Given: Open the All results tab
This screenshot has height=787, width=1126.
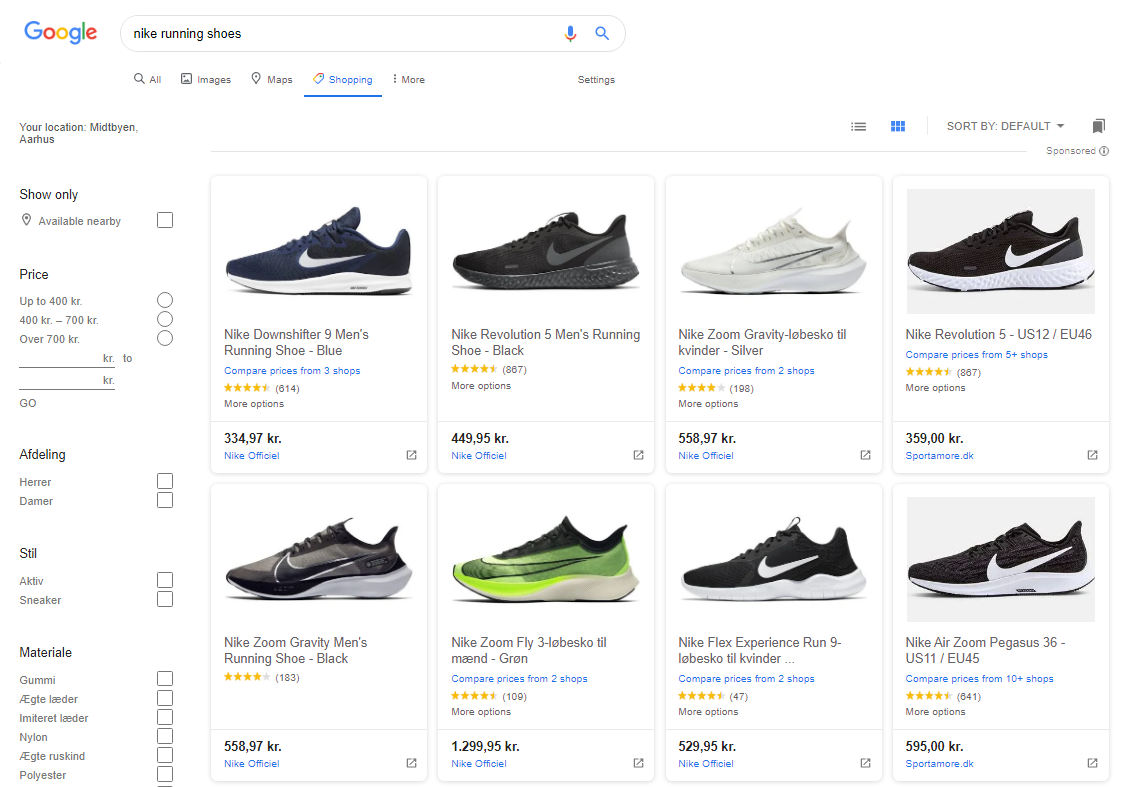Looking at the screenshot, I should [147, 79].
